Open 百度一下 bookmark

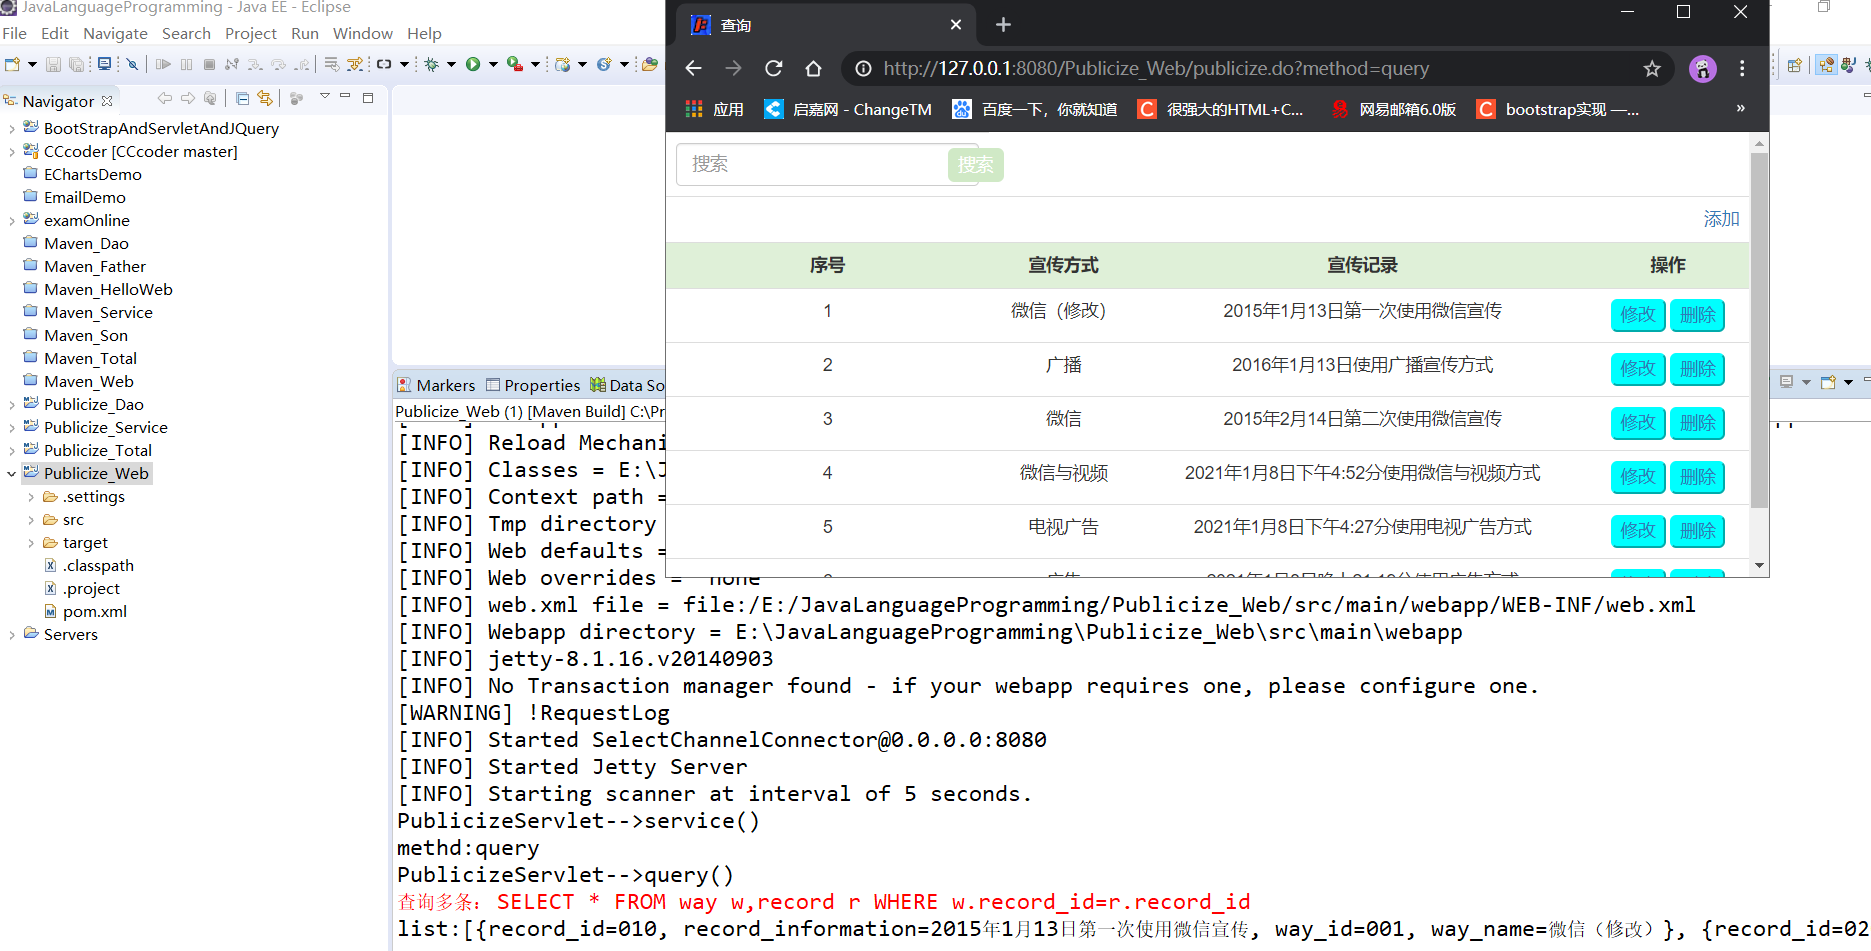(1035, 109)
